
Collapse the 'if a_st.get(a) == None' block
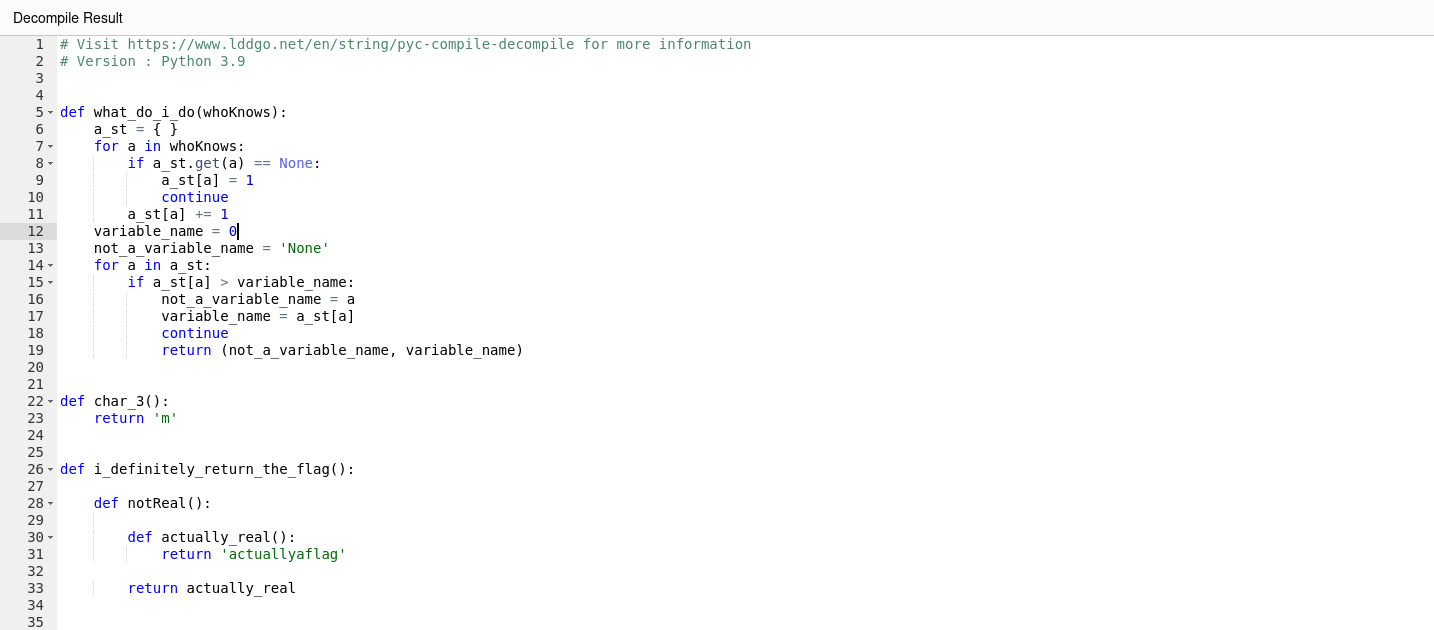tap(50, 163)
